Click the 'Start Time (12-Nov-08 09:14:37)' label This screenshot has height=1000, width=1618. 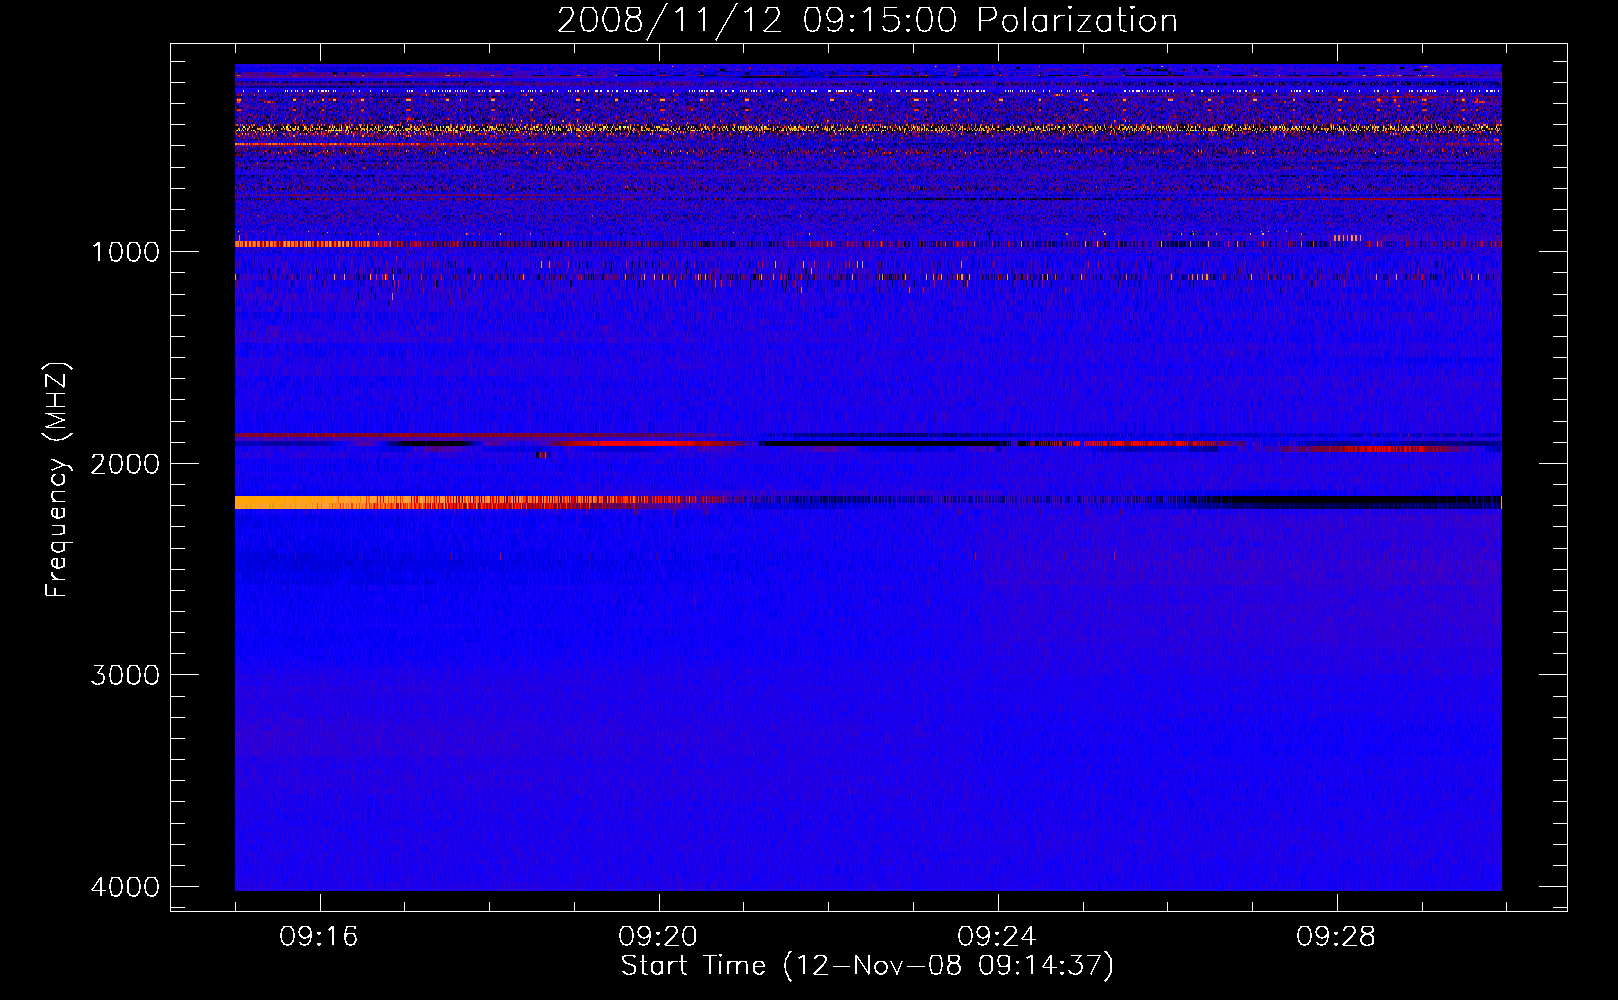(867, 966)
